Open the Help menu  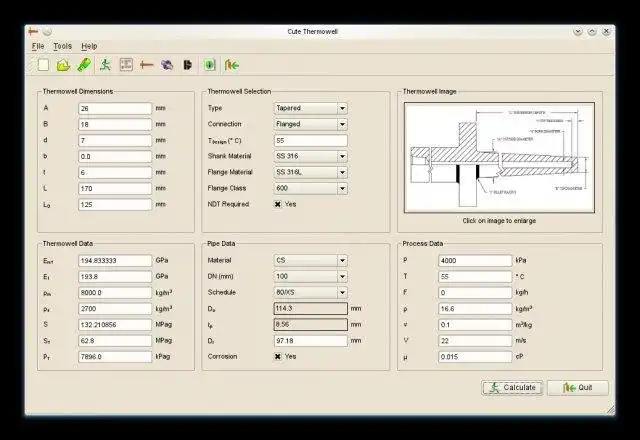pos(89,46)
